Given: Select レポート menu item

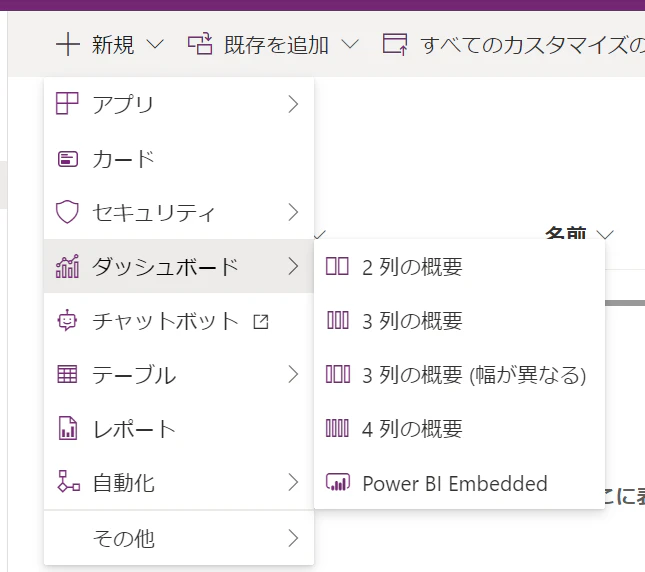Looking at the screenshot, I should tap(179, 428).
